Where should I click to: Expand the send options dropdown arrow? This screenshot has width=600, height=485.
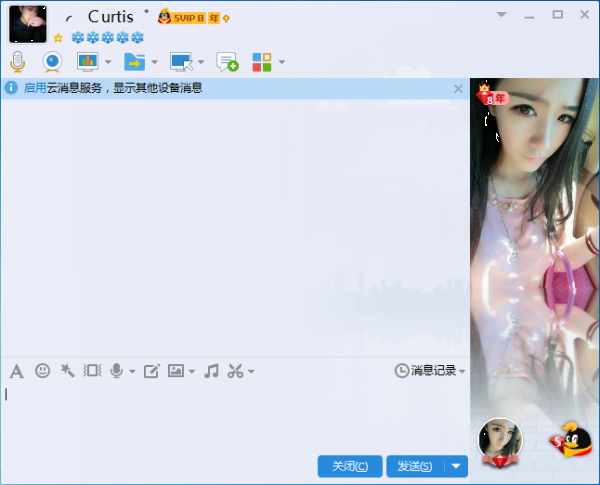coord(456,466)
